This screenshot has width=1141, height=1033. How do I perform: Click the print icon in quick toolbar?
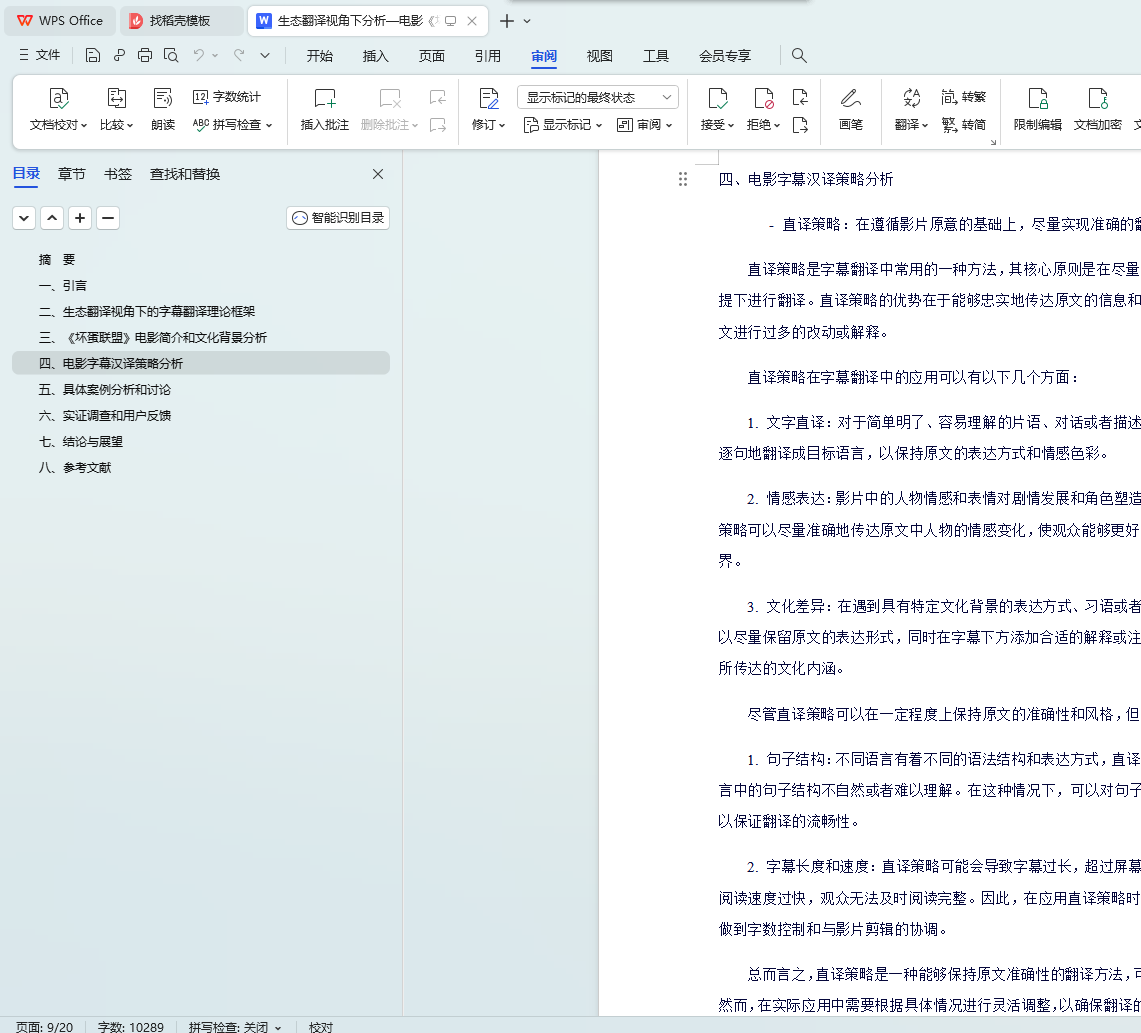[x=145, y=55]
